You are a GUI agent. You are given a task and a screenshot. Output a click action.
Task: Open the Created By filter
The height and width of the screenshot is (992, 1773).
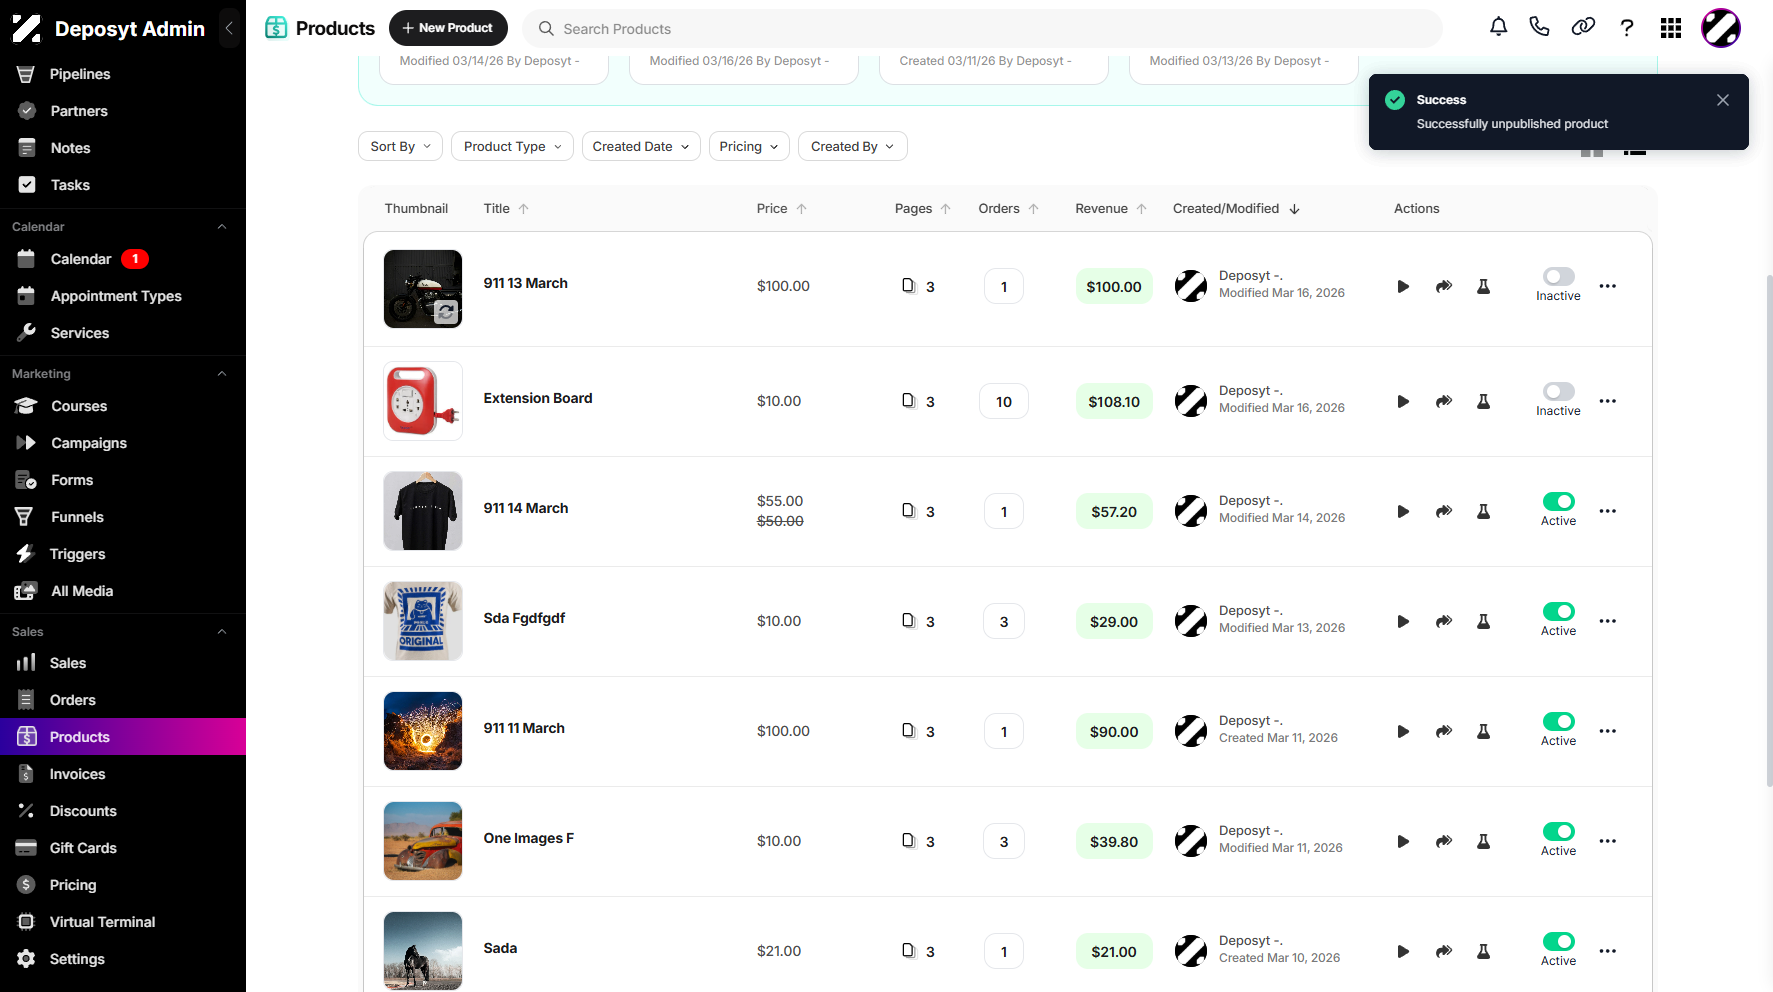(853, 146)
